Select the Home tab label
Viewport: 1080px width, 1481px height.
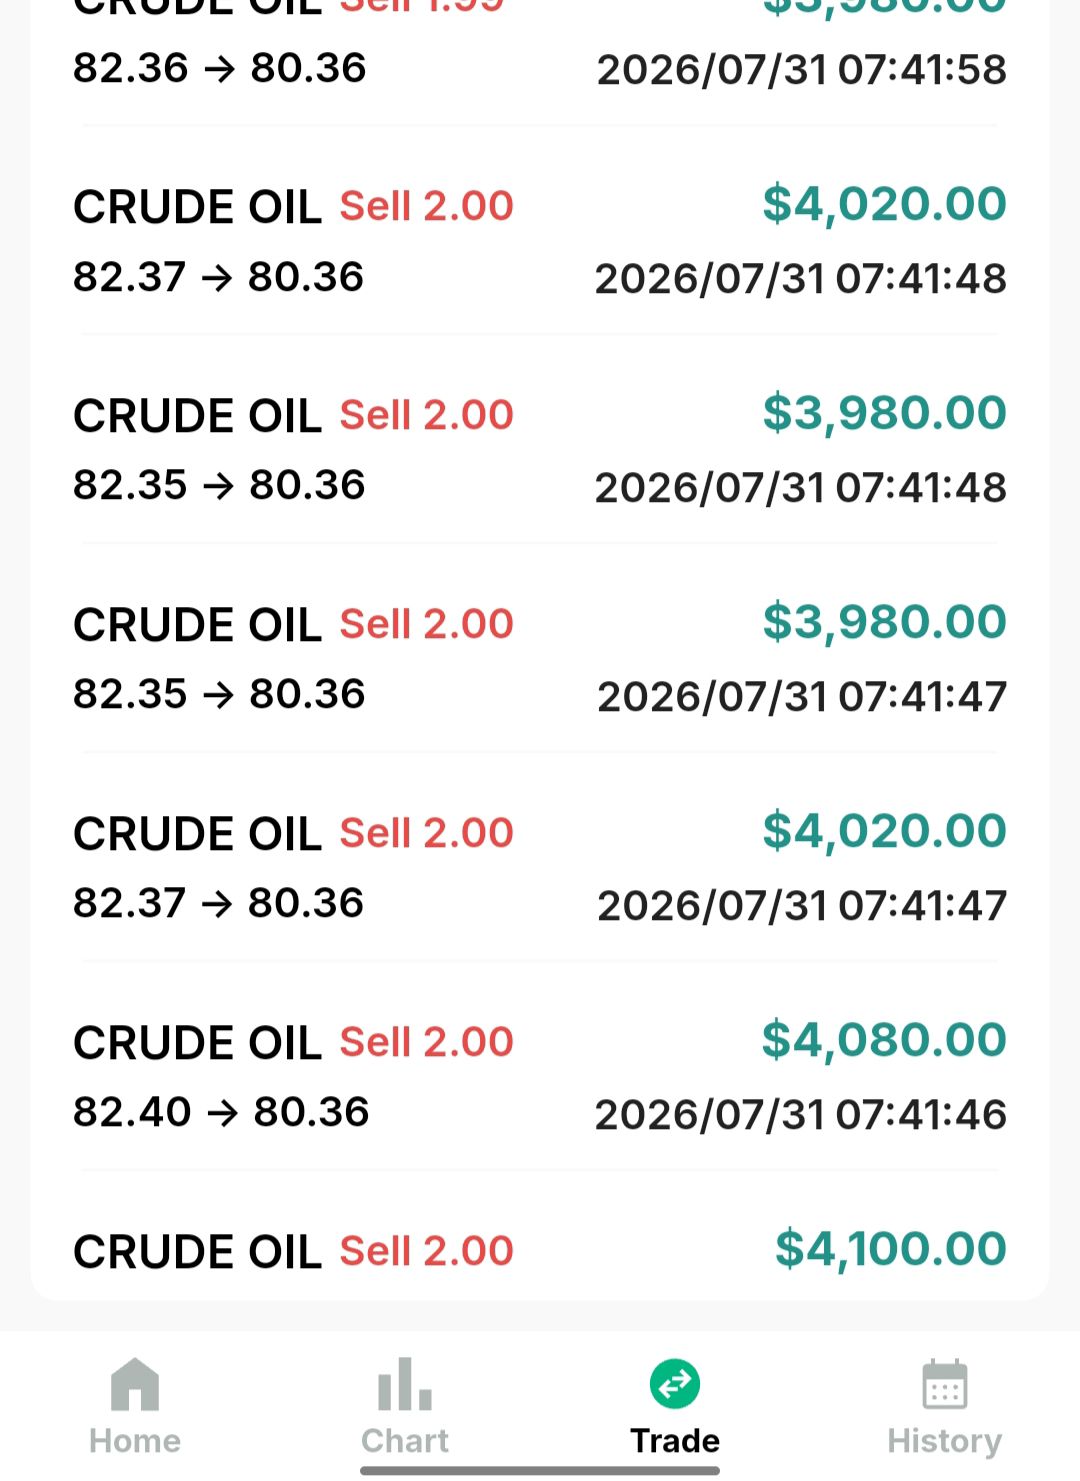[x=135, y=1441]
